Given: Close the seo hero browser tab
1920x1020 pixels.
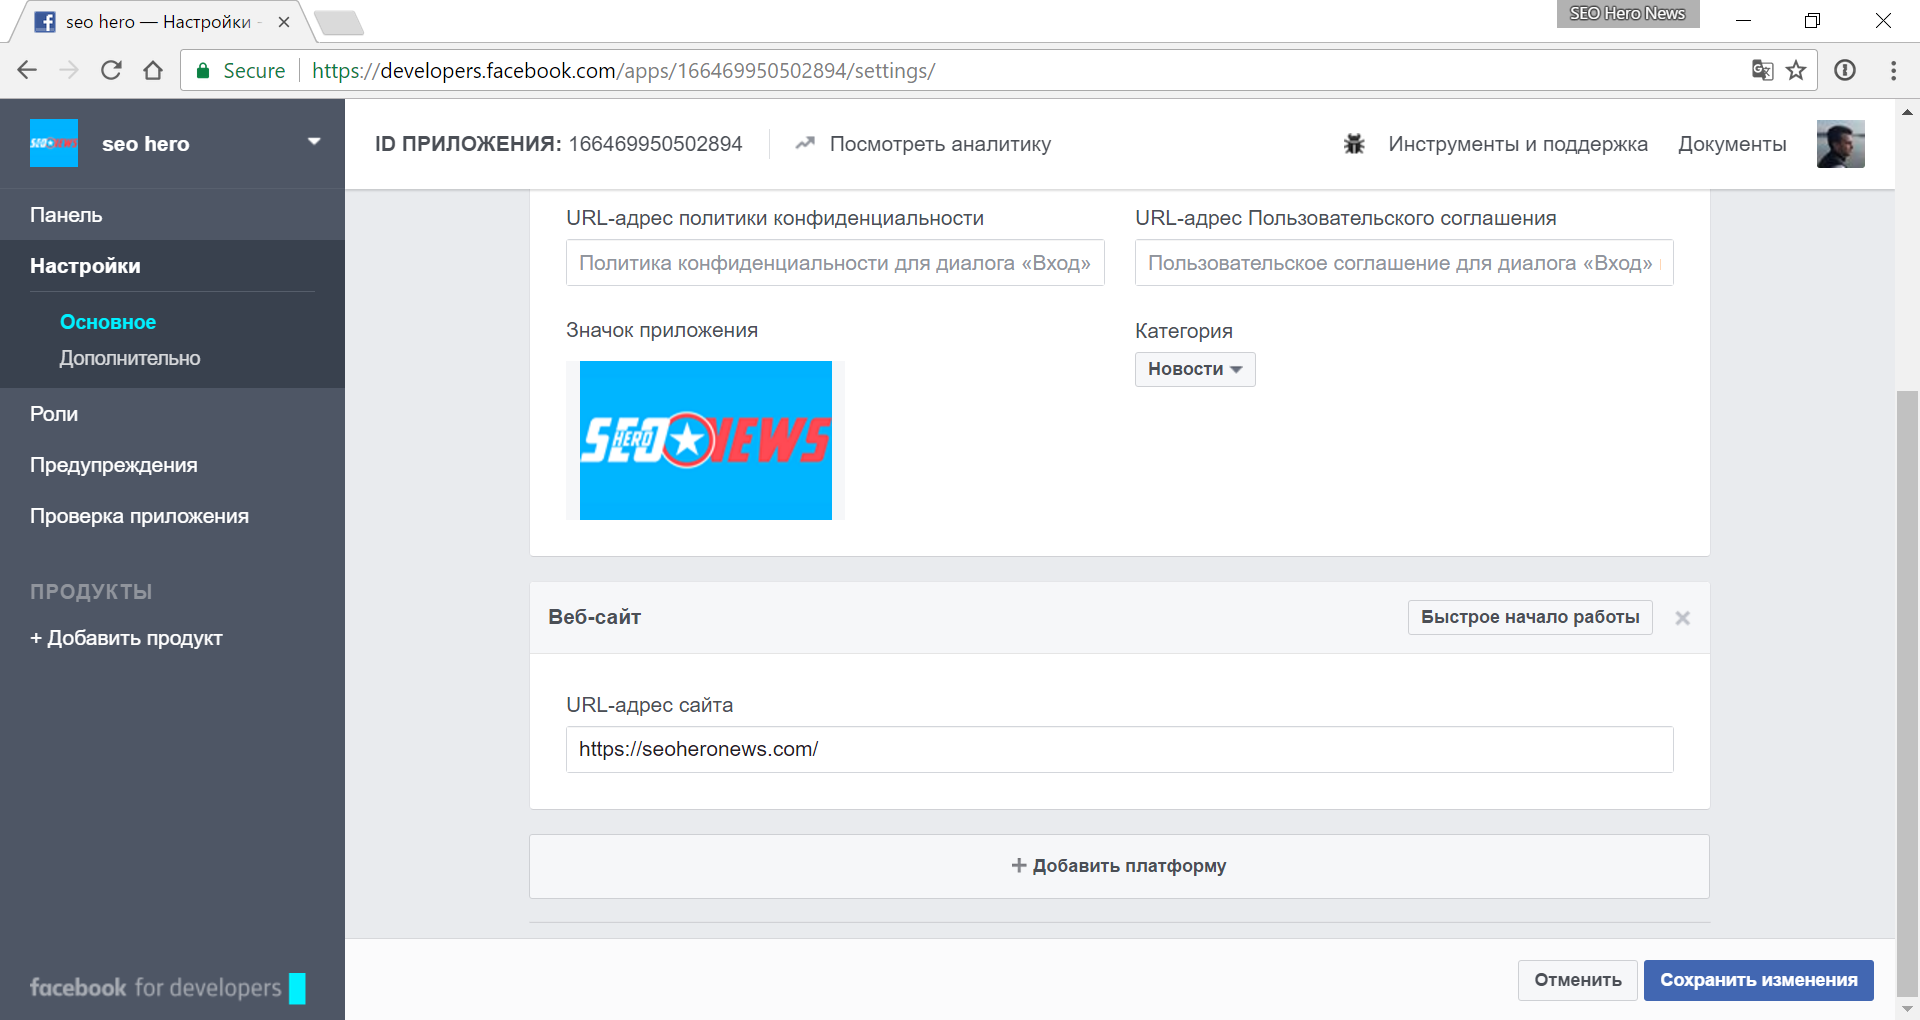Looking at the screenshot, I should pyautogui.click(x=284, y=22).
